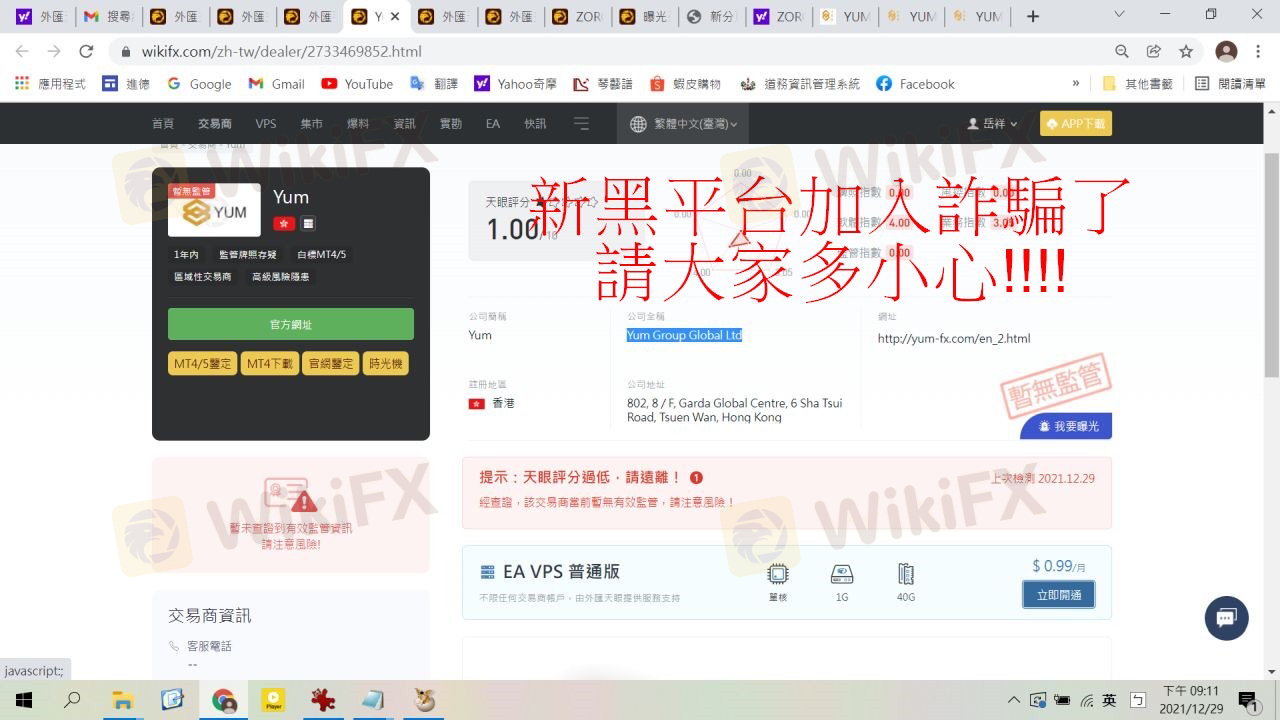Click the YUM broker logo thumbnail

214,210
